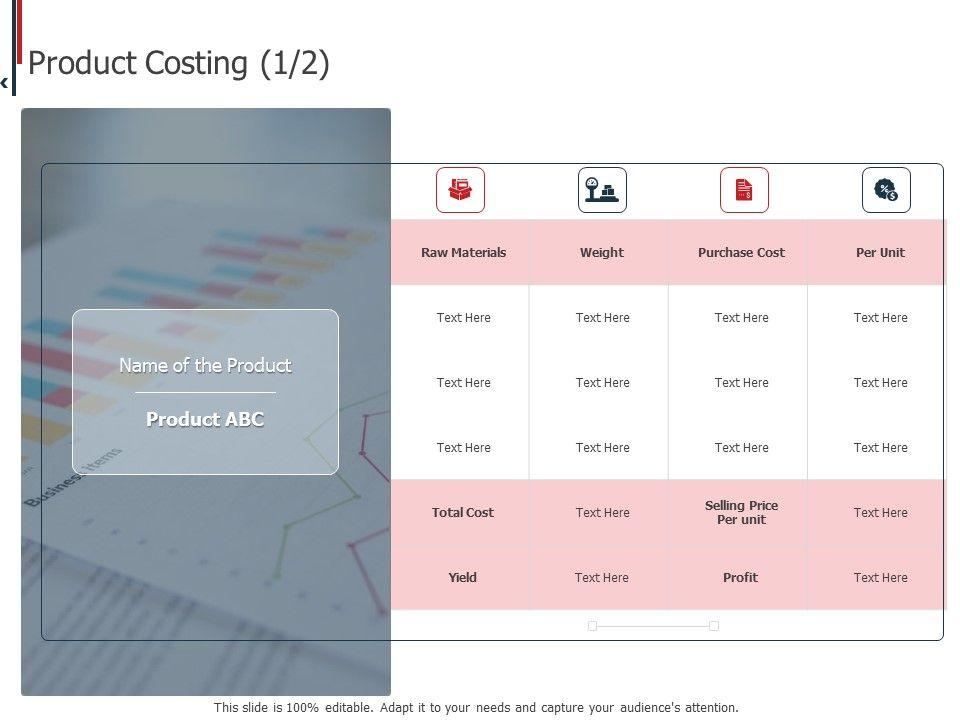Image resolution: width=960 pixels, height=720 pixels.
Task: Click the per unit percent-dollar badge icon
Action: coord(887,190)
